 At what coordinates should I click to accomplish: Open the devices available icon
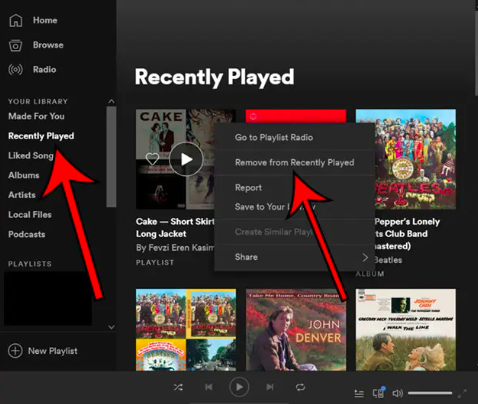tap(378, 393)
